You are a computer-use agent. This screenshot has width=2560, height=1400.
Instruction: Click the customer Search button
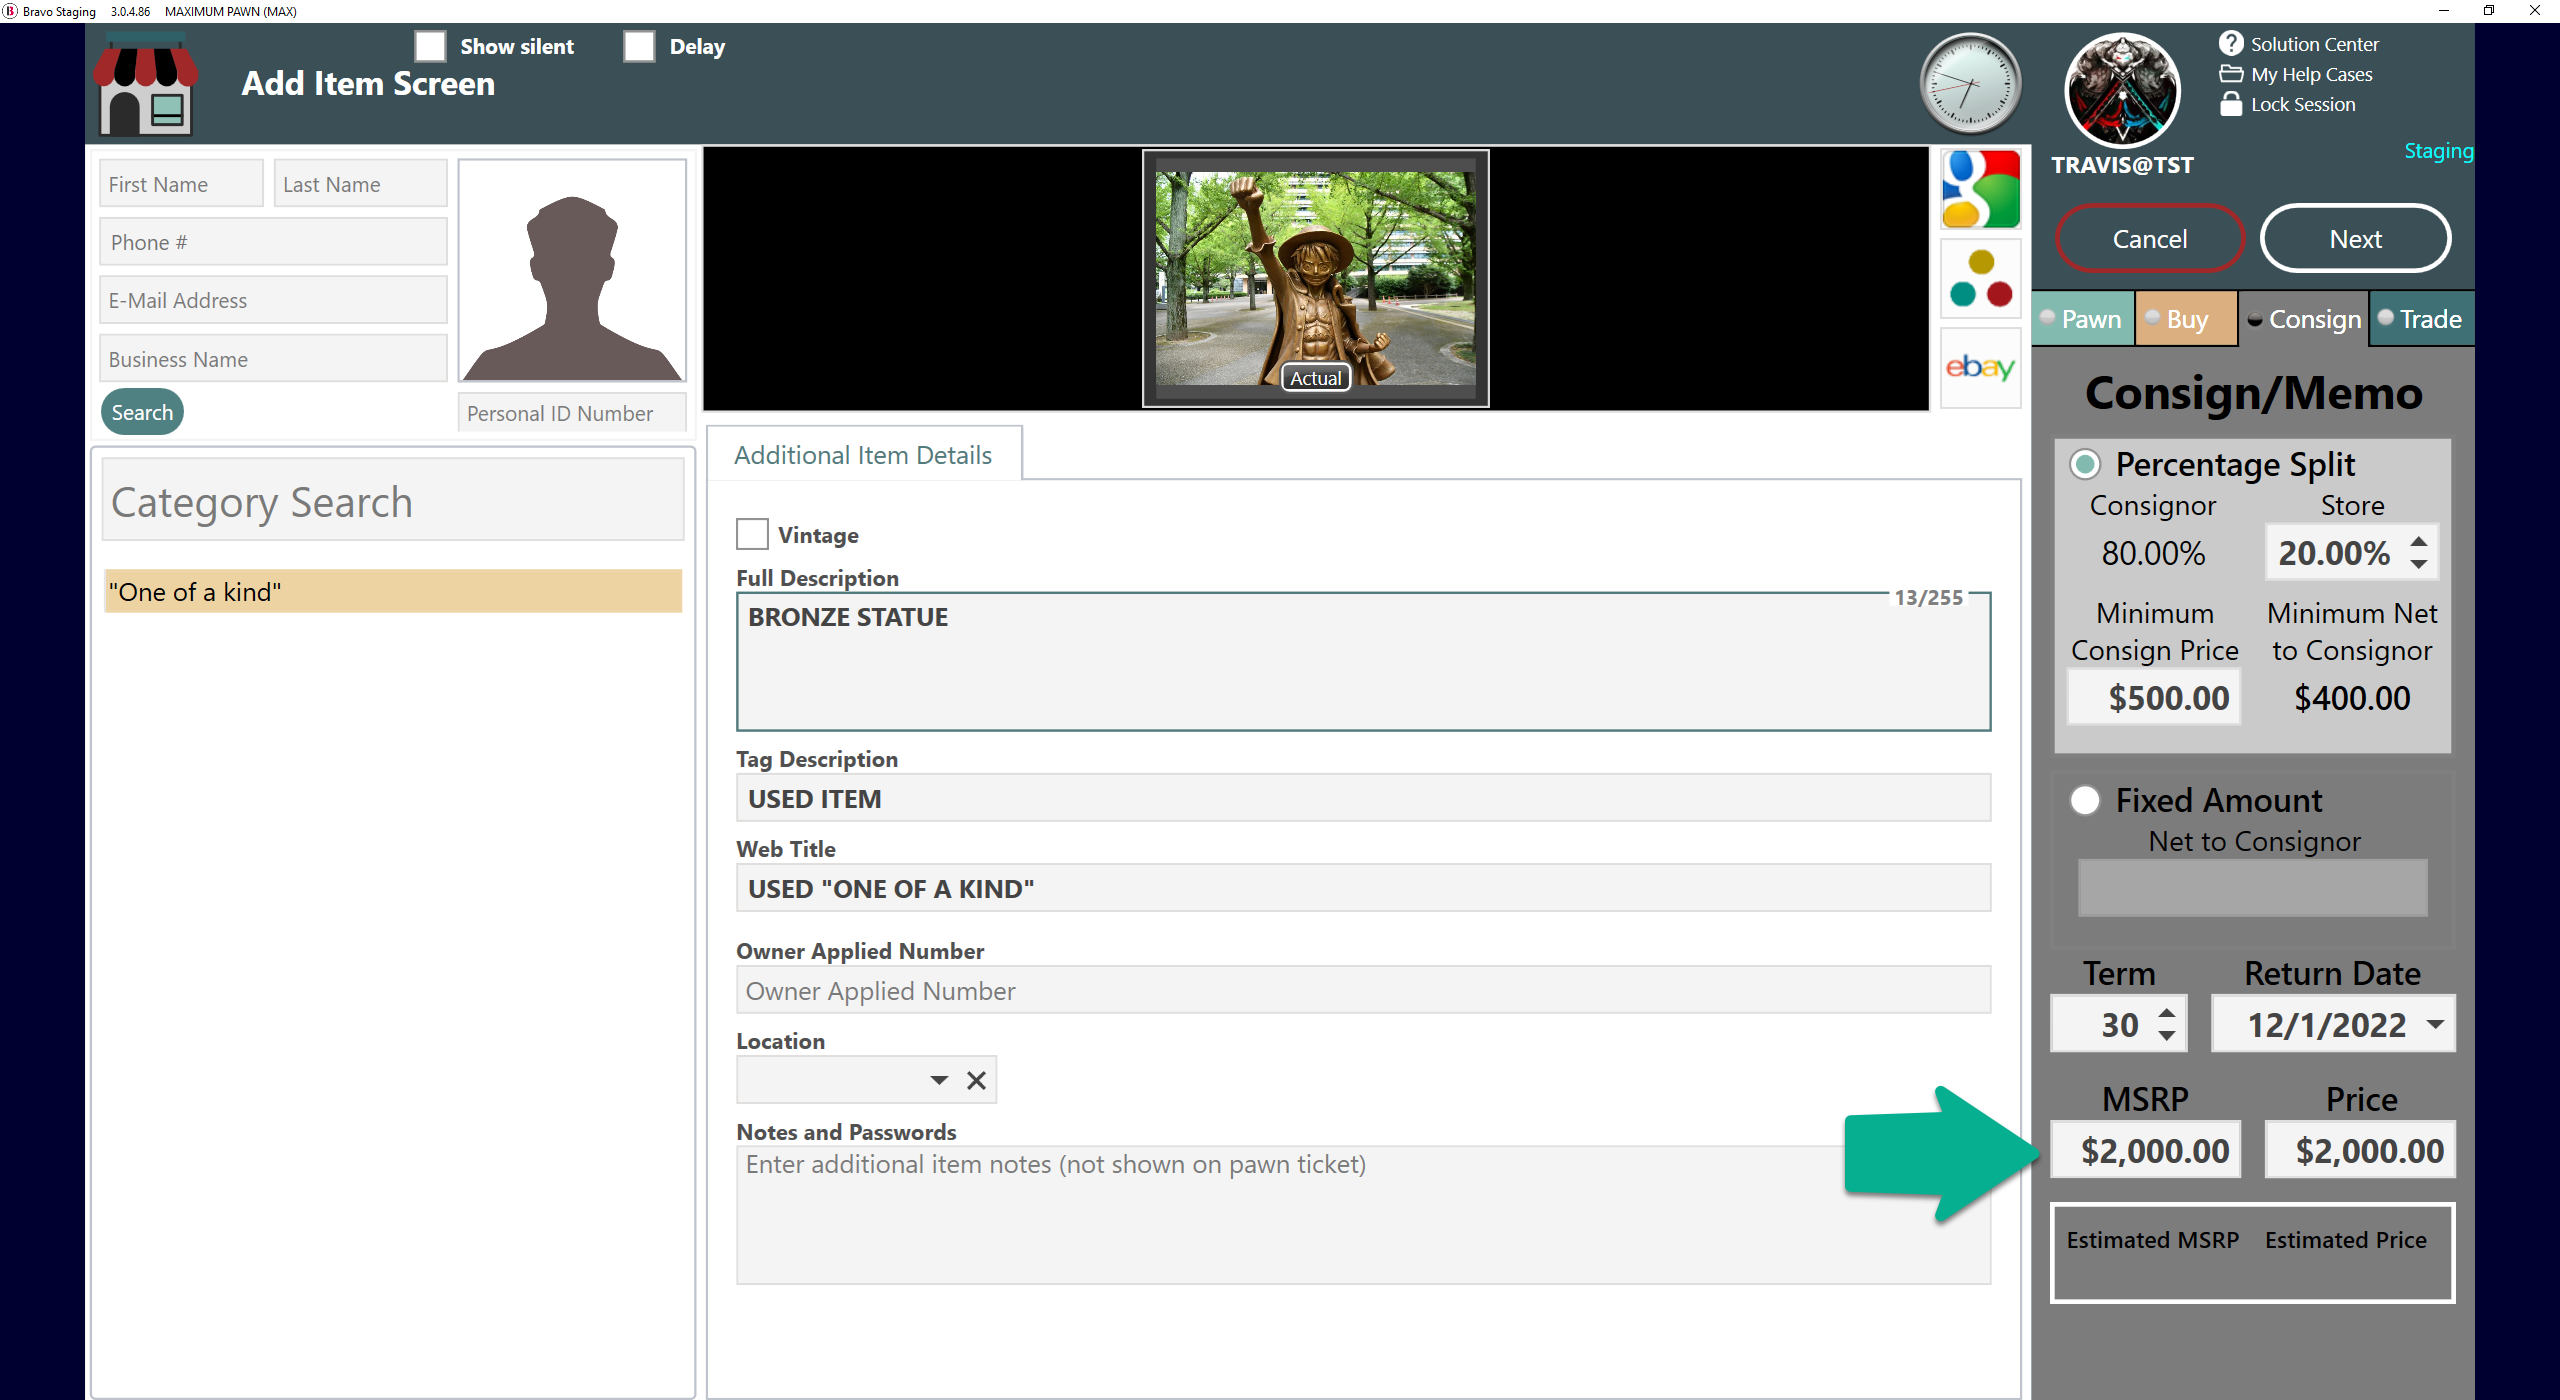pyautogui.click(x=142, y=412)
